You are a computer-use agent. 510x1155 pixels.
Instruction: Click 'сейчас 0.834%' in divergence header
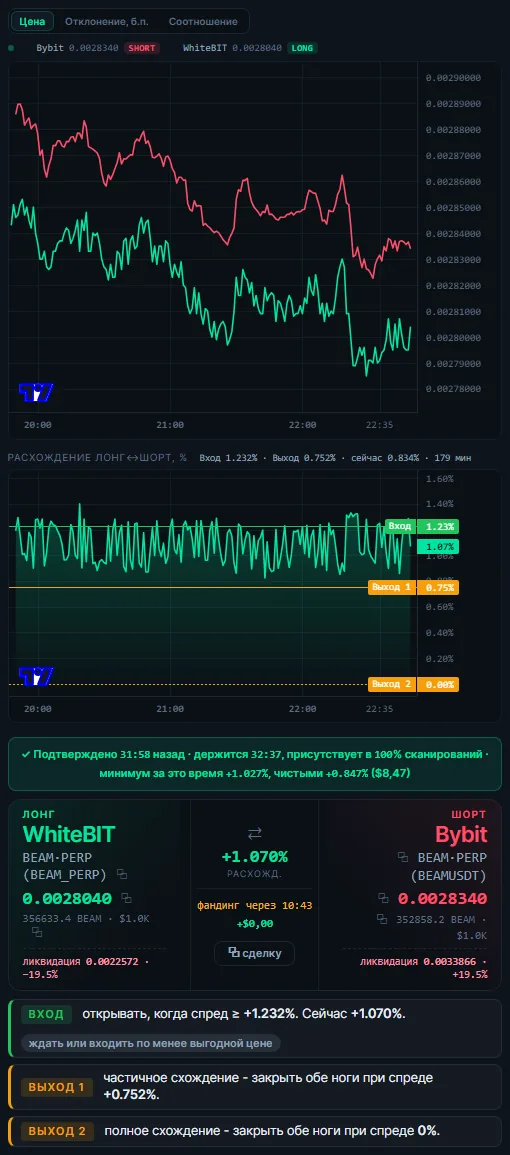(x=384, y=457)
